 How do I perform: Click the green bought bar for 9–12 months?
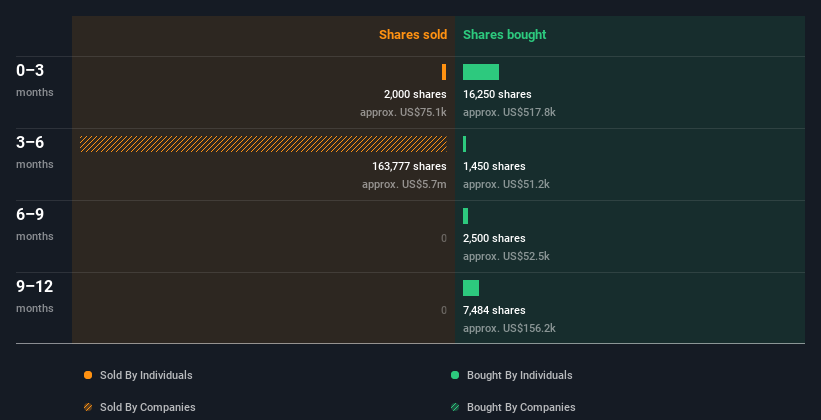(x=471, y=288)
